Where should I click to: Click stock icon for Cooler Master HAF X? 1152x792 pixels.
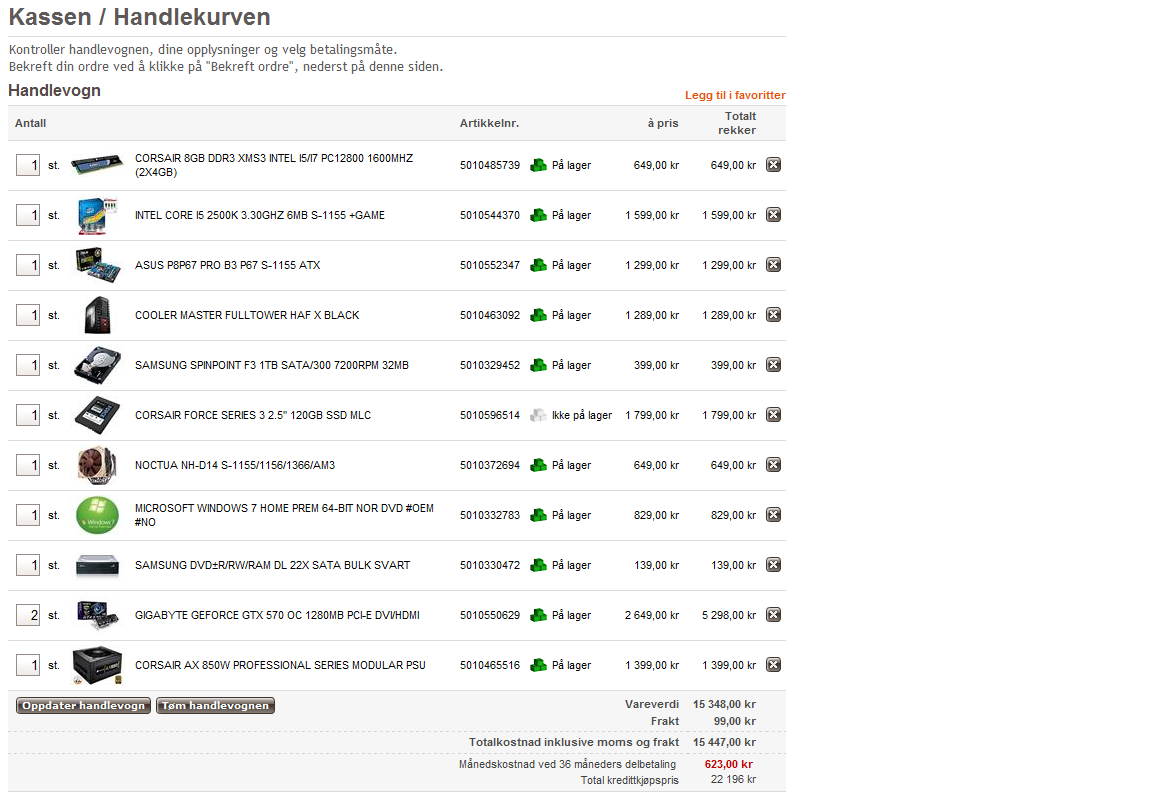coord(539,315)
